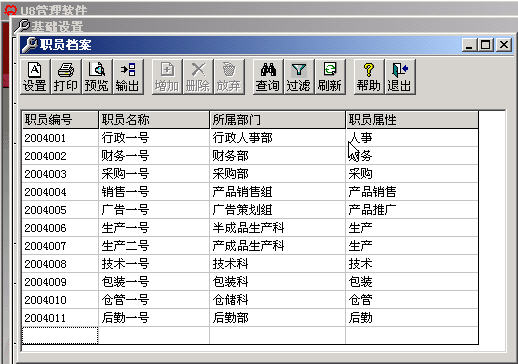Viewport: 518px width, 364px height.
Task: Click the attribute cell 后勤
Action: pyautogui.click(x=412, y=318)
